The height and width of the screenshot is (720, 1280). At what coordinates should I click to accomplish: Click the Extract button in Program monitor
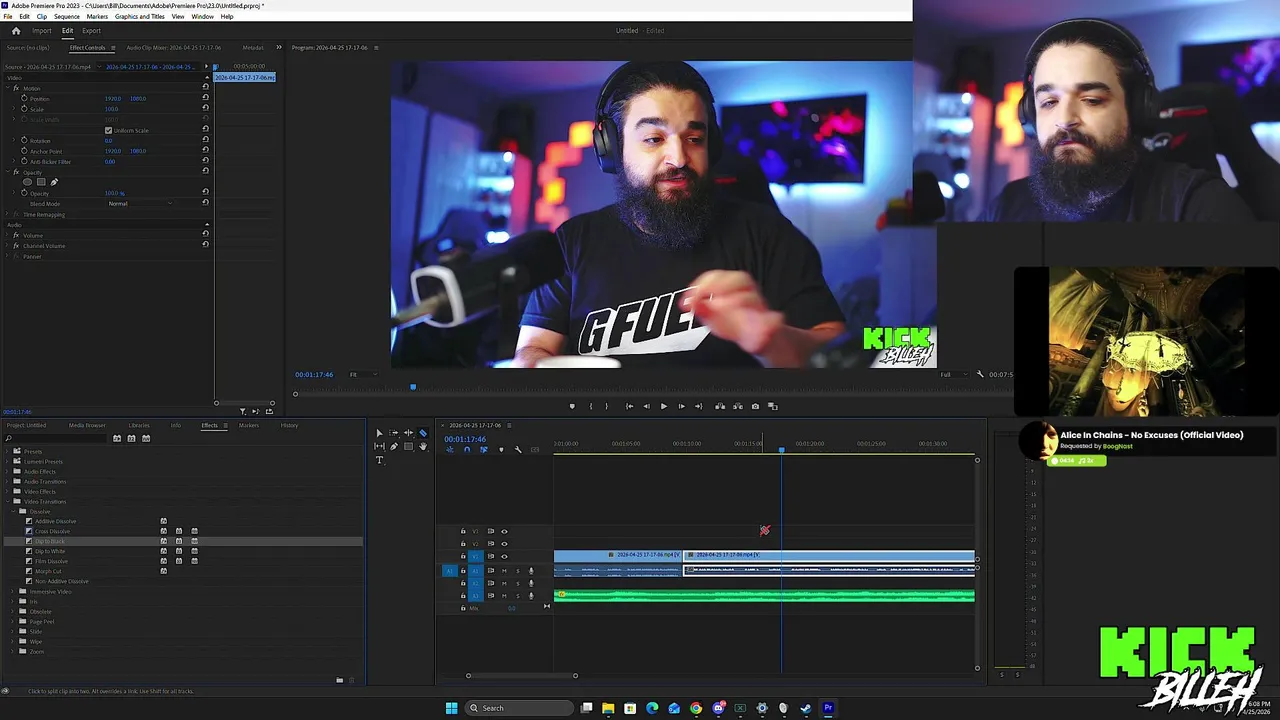(x=738, y=406)
